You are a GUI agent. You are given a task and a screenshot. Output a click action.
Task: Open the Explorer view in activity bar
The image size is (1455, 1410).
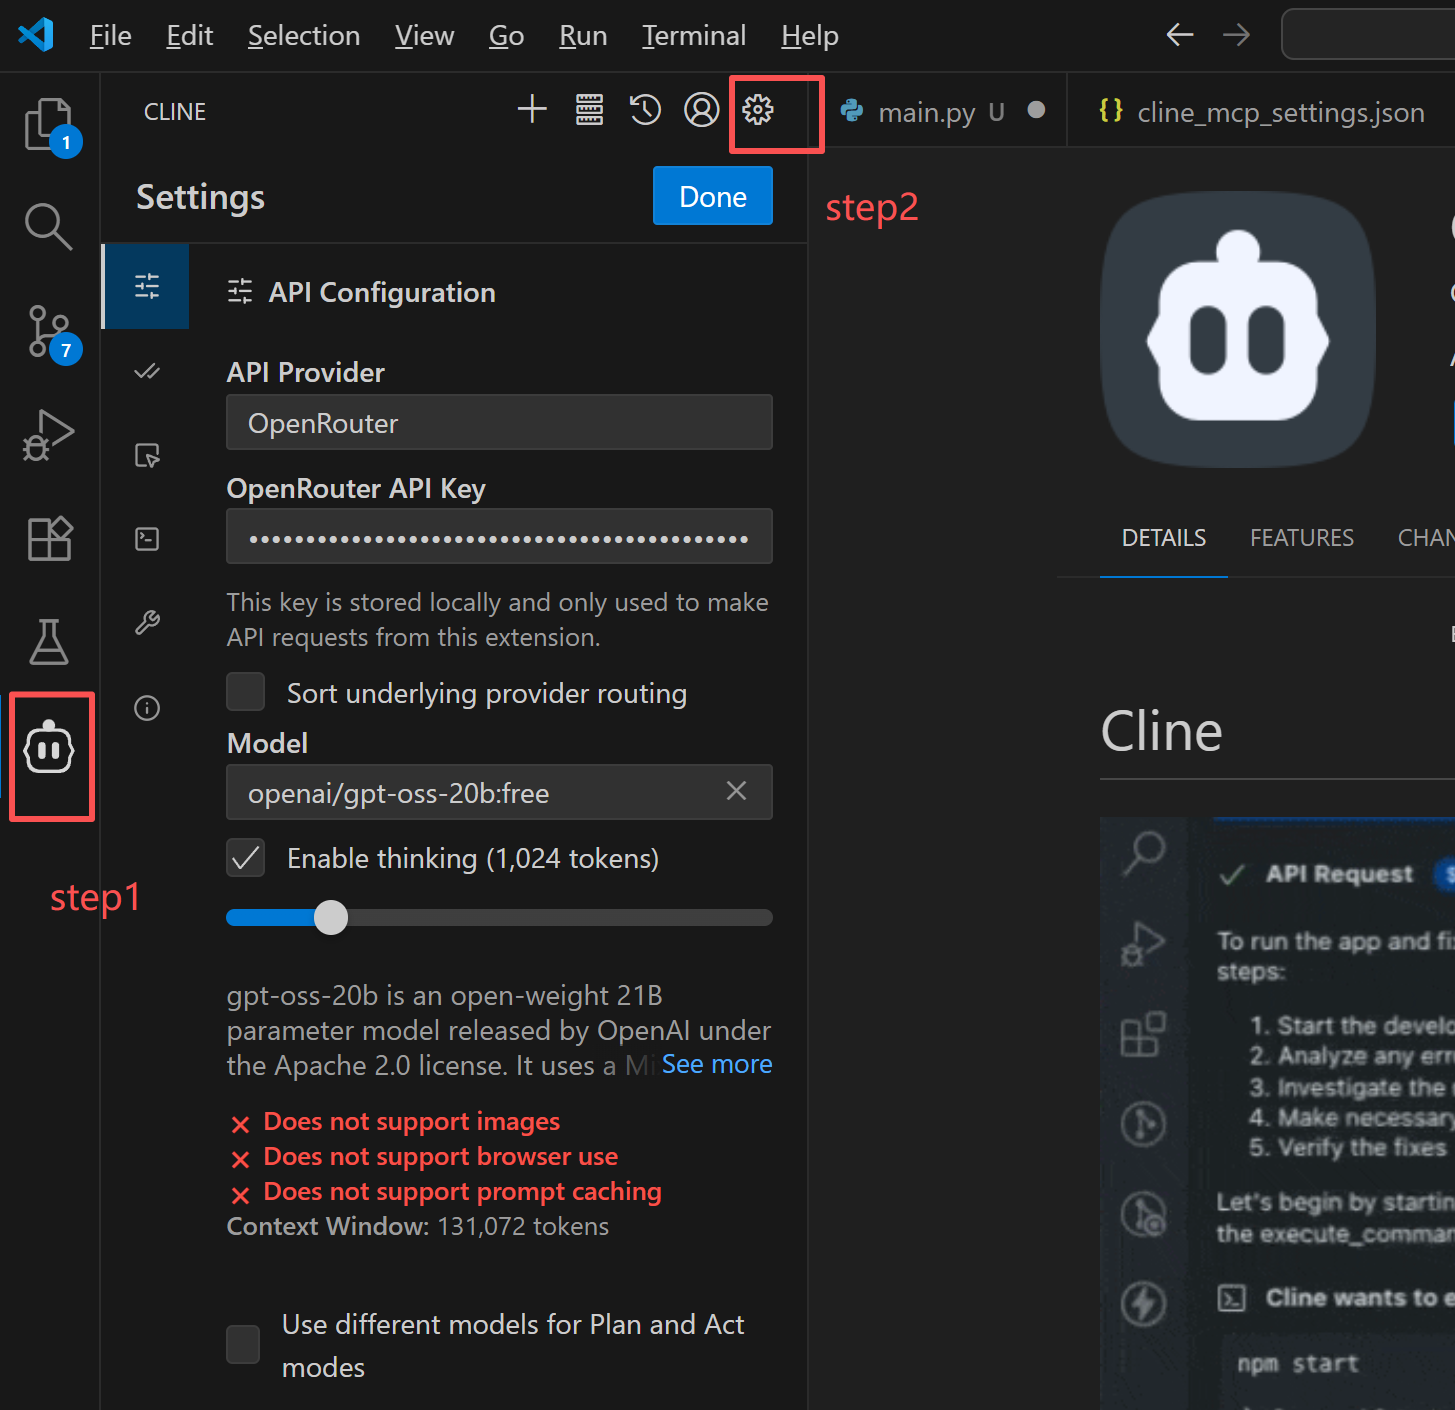pos(50,125)
